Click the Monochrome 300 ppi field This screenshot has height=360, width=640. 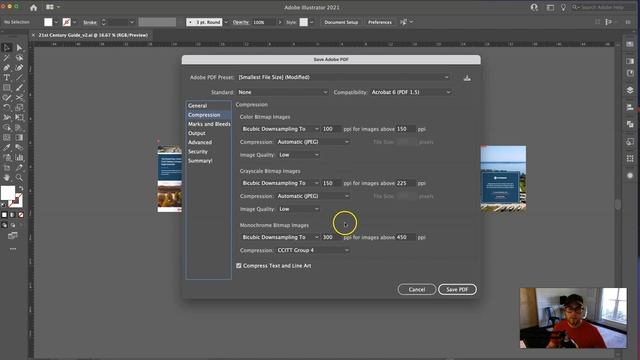click(331, 237)
